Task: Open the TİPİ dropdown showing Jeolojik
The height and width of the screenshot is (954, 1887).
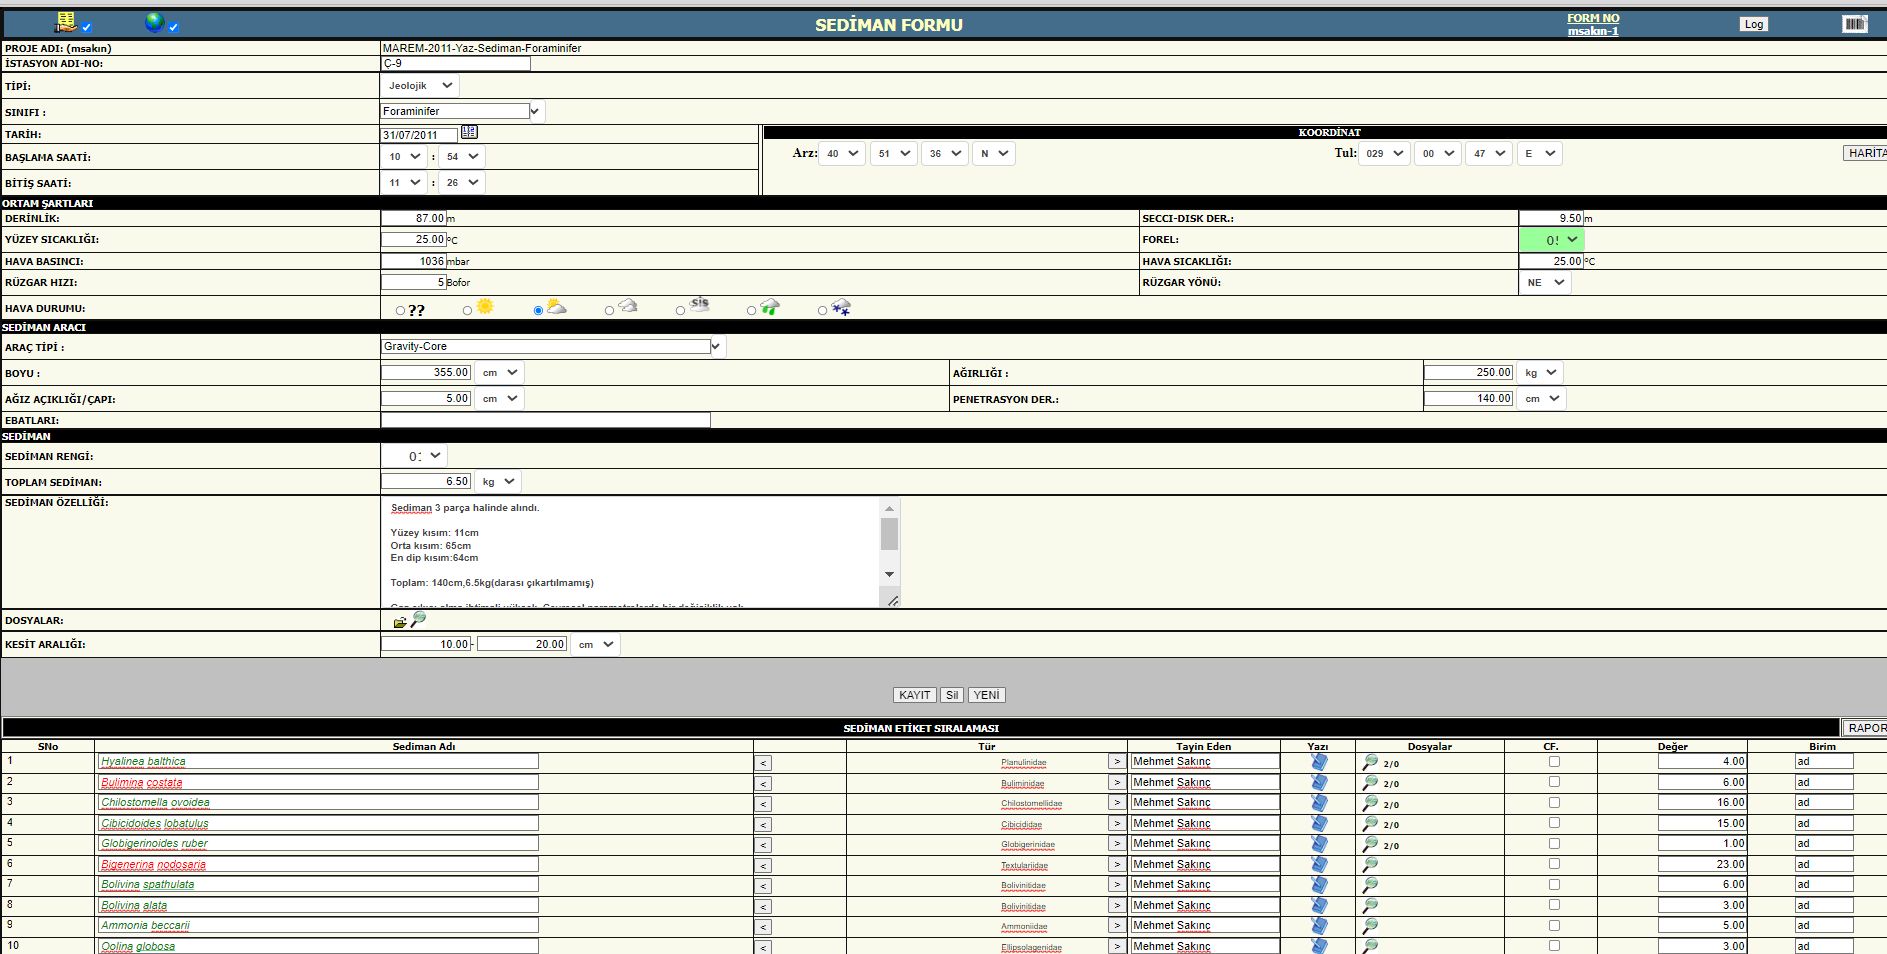Action: coord(420,86)
